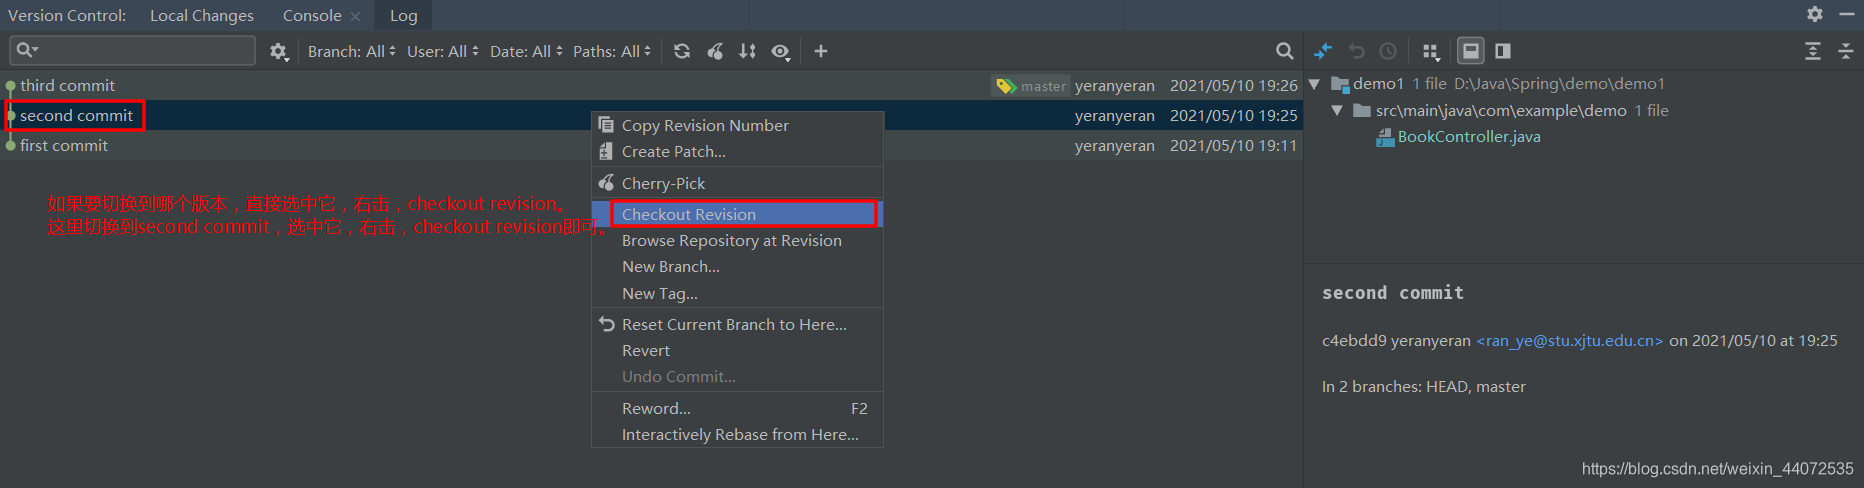The image size is (1864, 488).
Task: Open the Branch: All filter
Action: (x=351, y=51)
